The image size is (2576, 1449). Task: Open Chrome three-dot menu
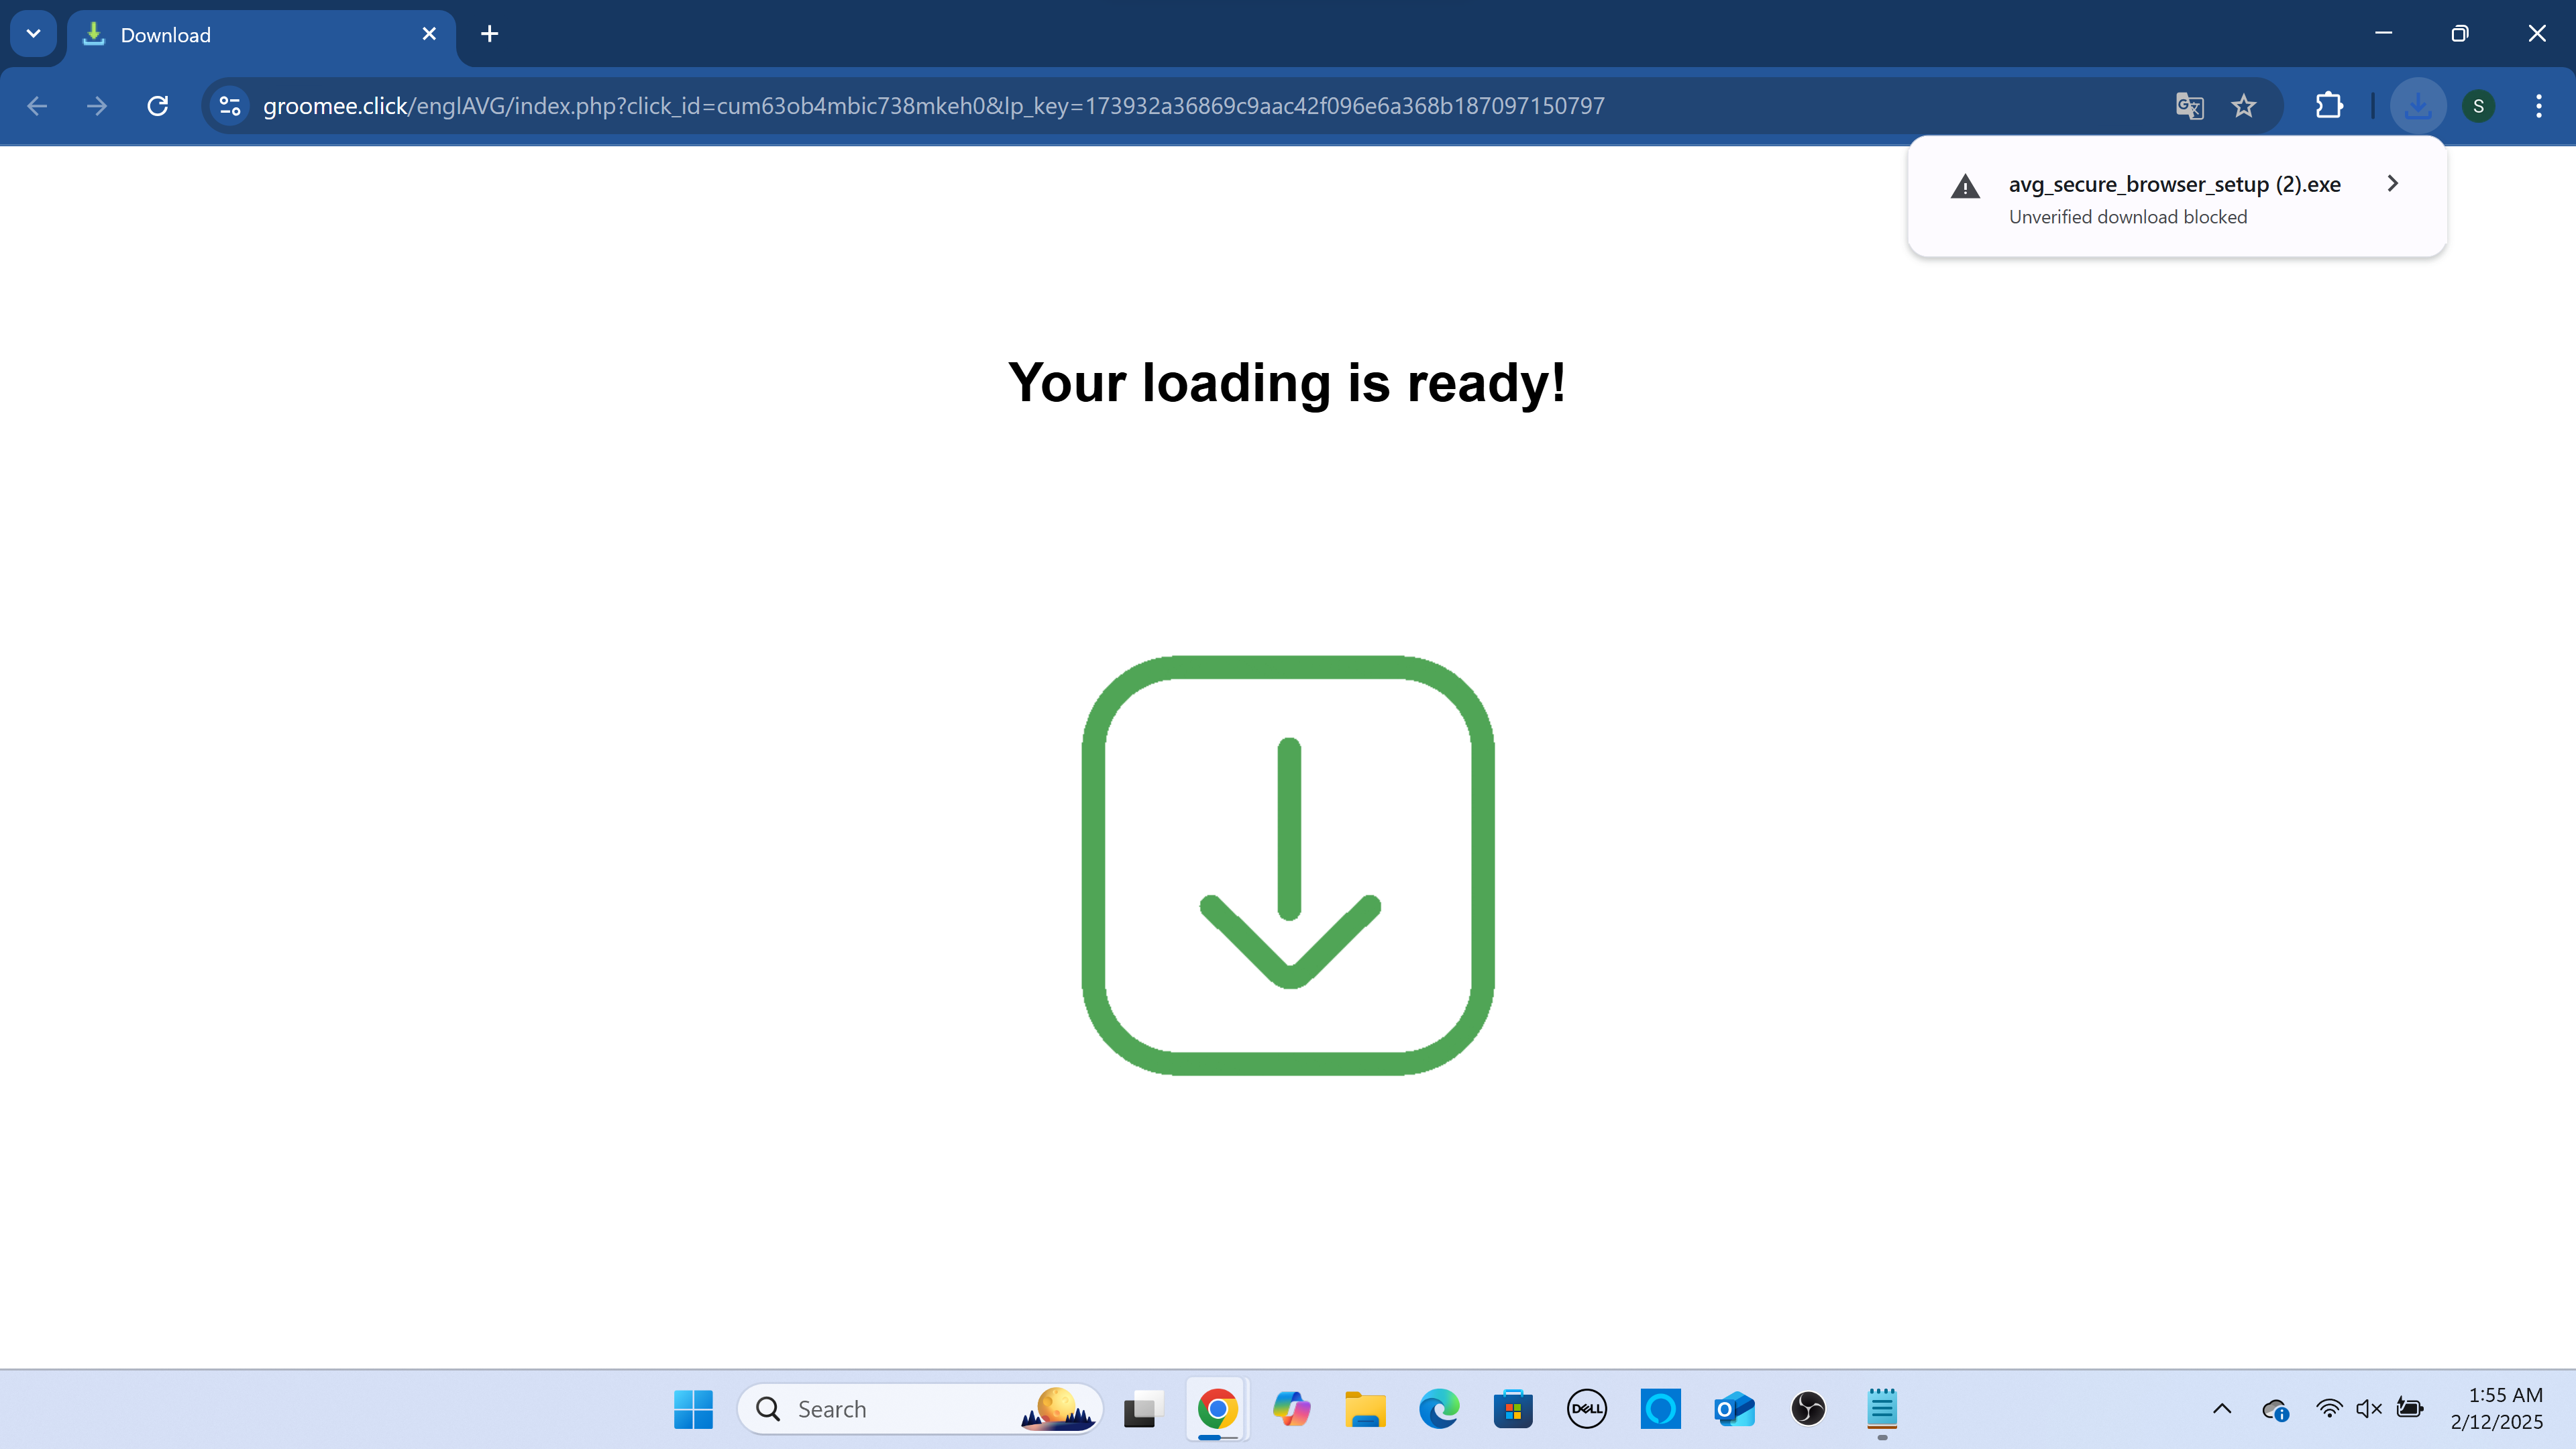(2538, 106)
